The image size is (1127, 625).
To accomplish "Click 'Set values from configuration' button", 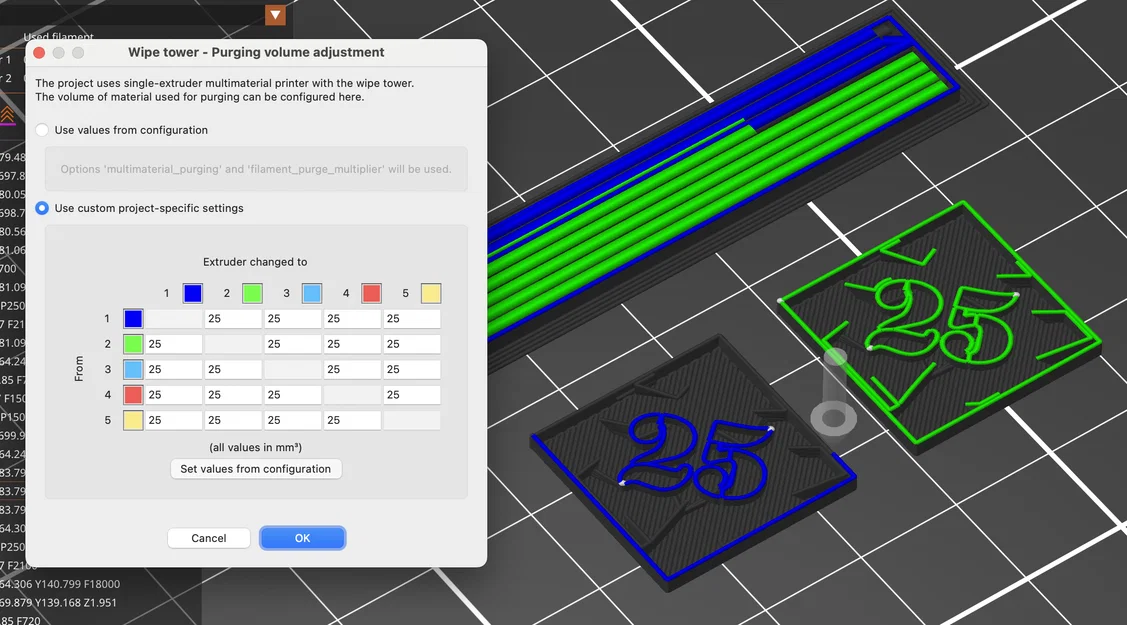I will pyautogui.click(x=256, y=469).
